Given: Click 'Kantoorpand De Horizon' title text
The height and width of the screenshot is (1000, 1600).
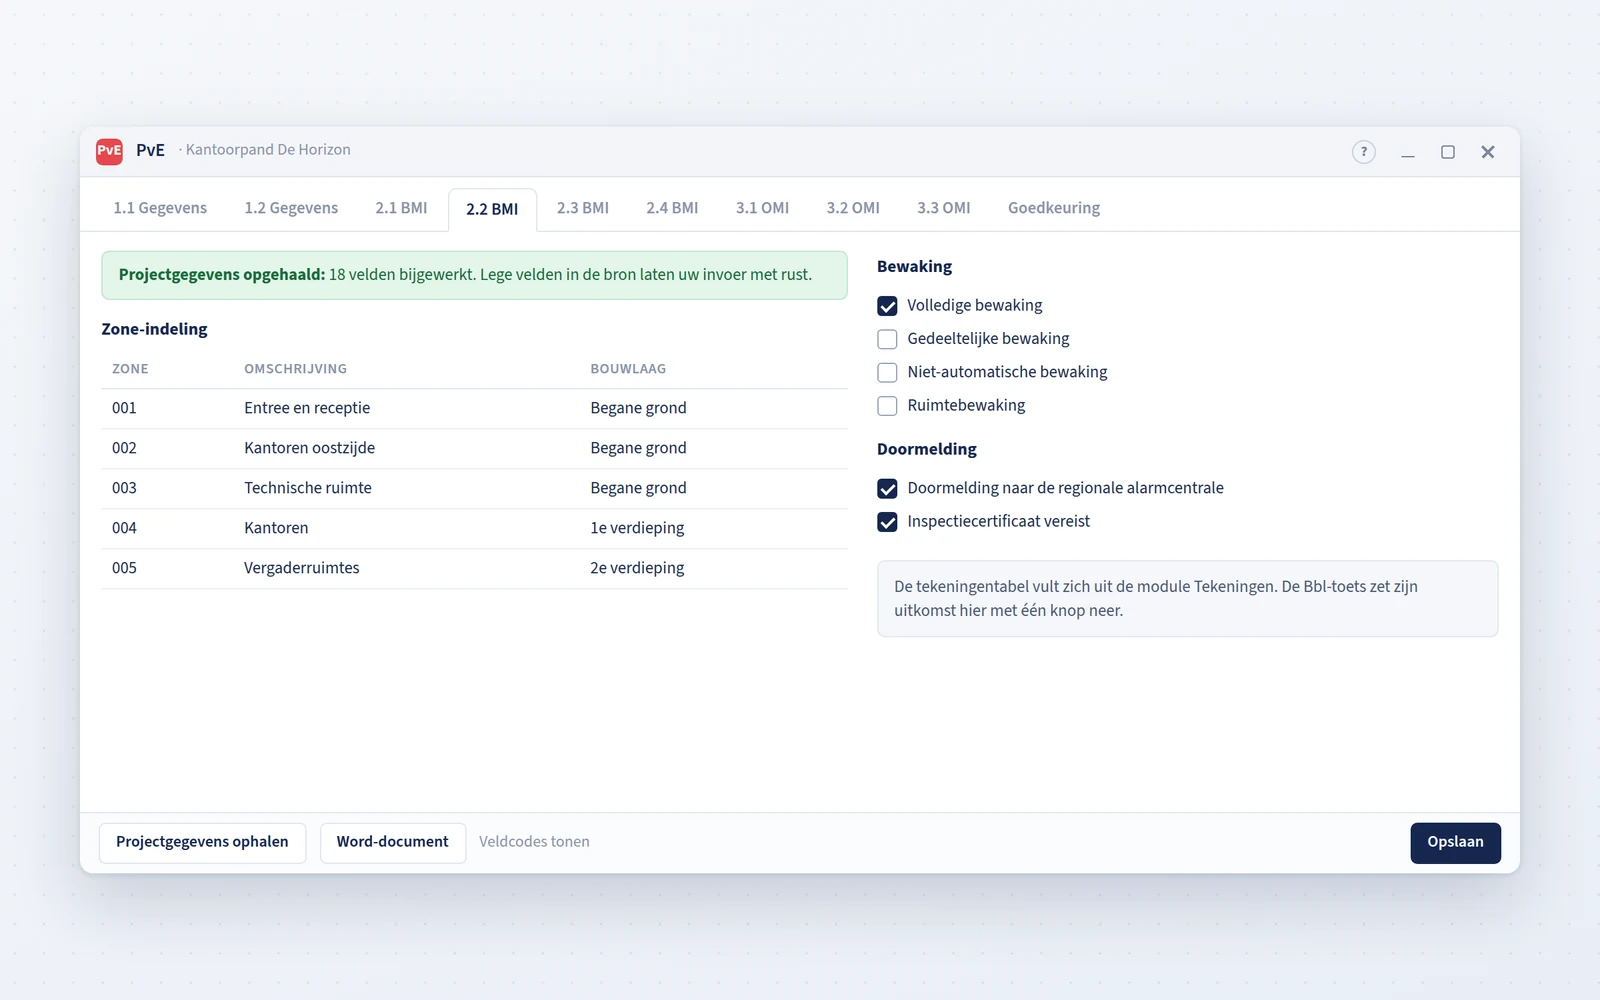Looking at the screenshot, I should pos(268,150).
